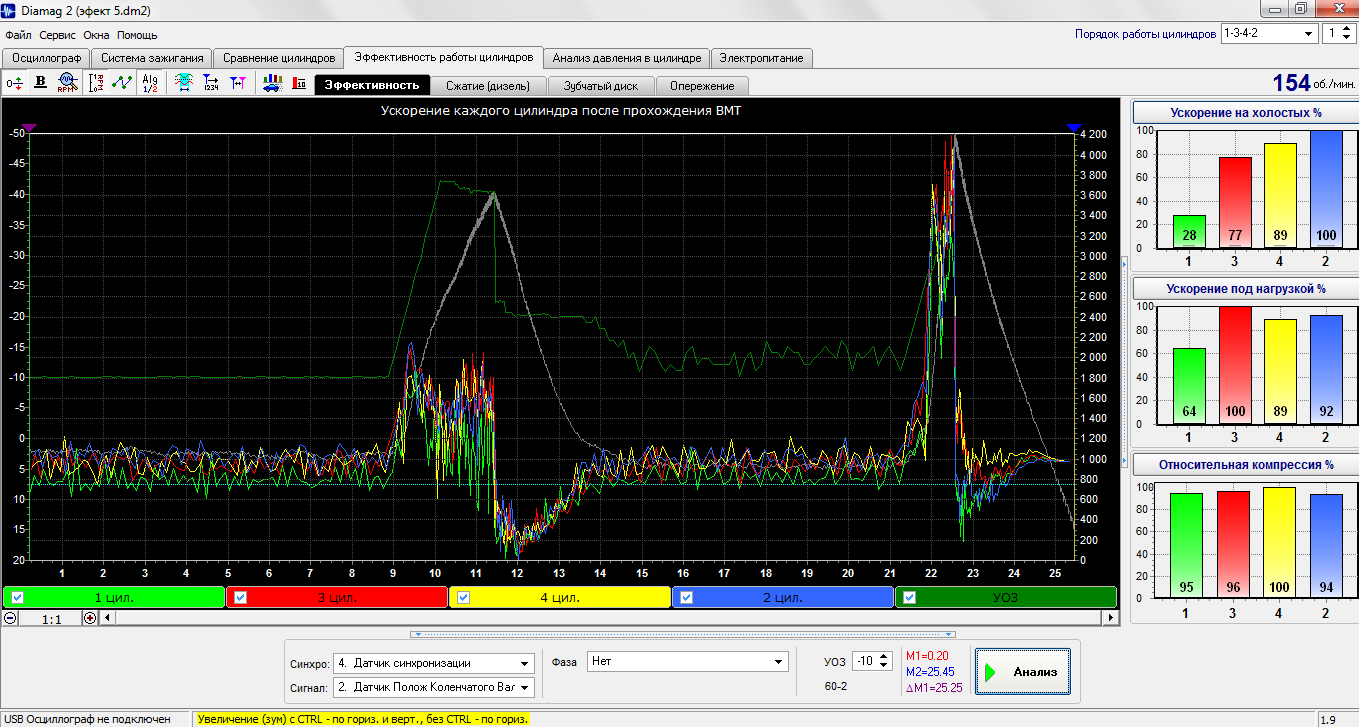
Task: Click the Ускорение под нагрузкой % panel header
Action: coord(1244,288)
